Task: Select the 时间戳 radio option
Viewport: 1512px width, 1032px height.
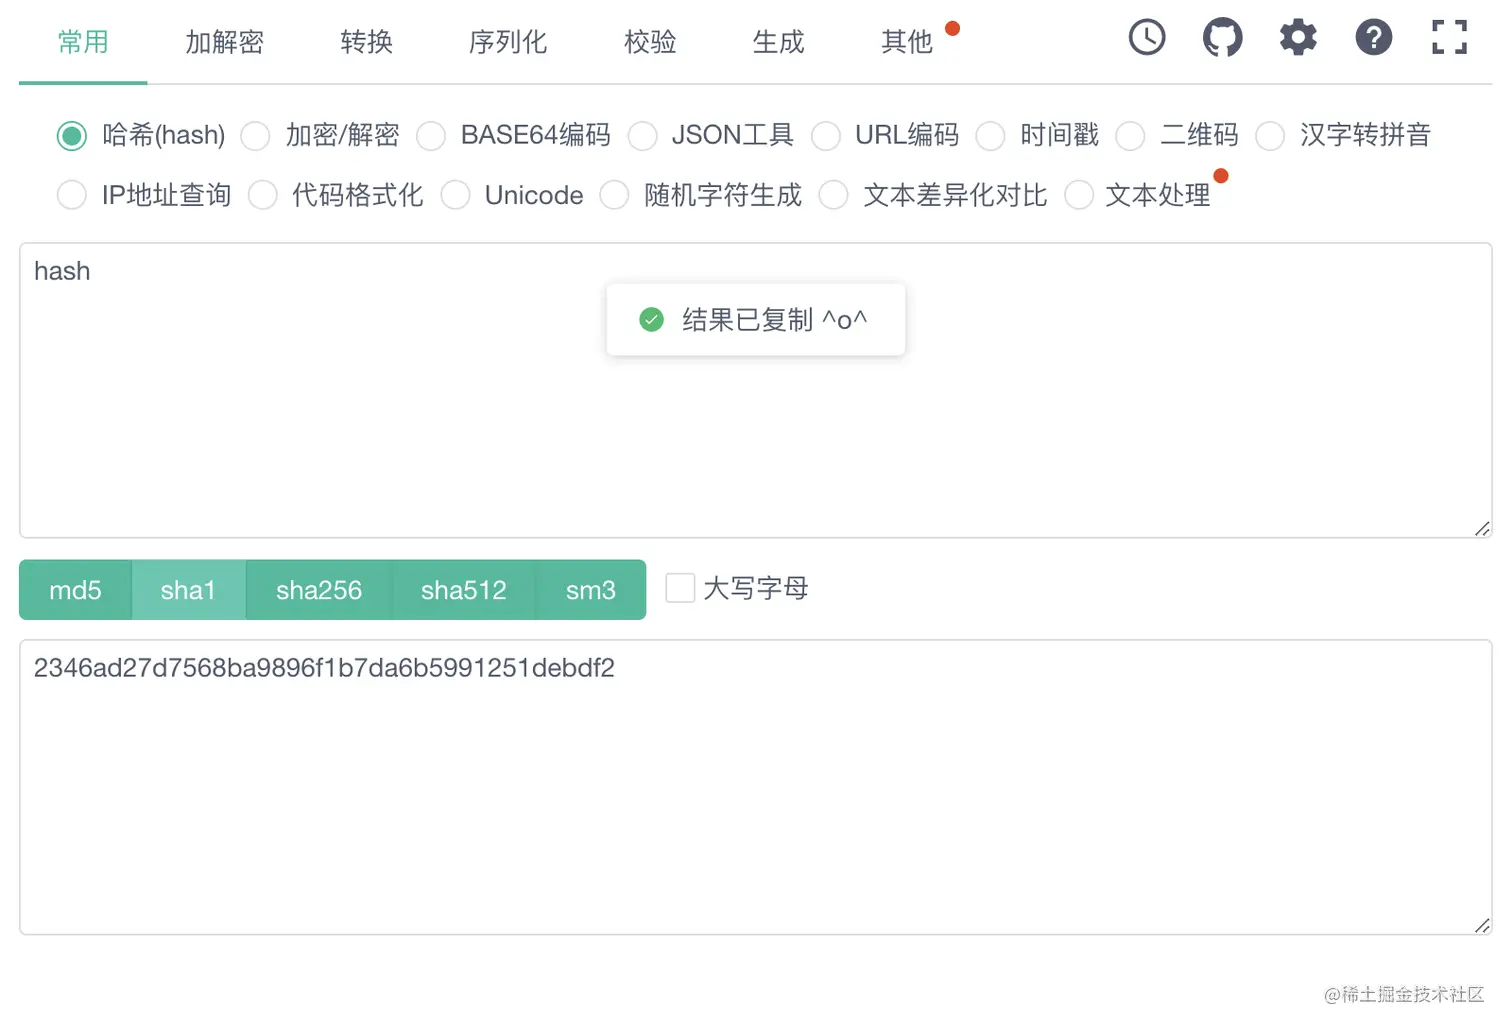Action: (990, 136)
